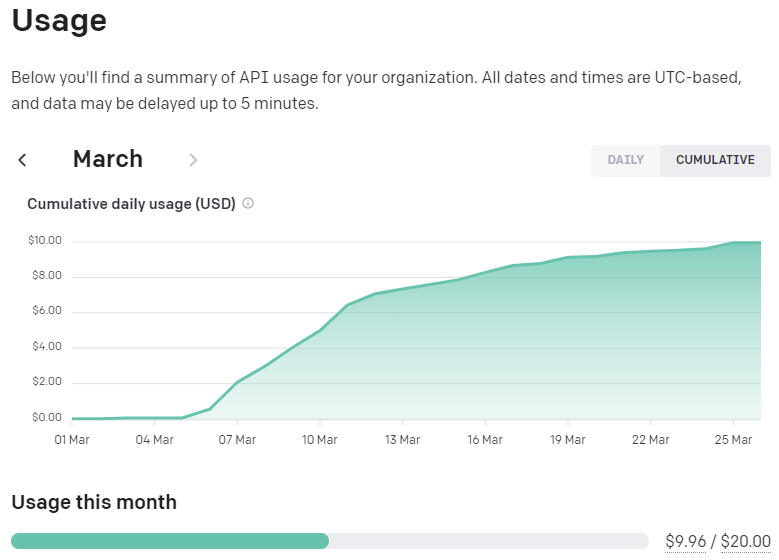Click the $0.00 y-axis label
This screenshot has height=560, width=779.
tap(47, 417)
